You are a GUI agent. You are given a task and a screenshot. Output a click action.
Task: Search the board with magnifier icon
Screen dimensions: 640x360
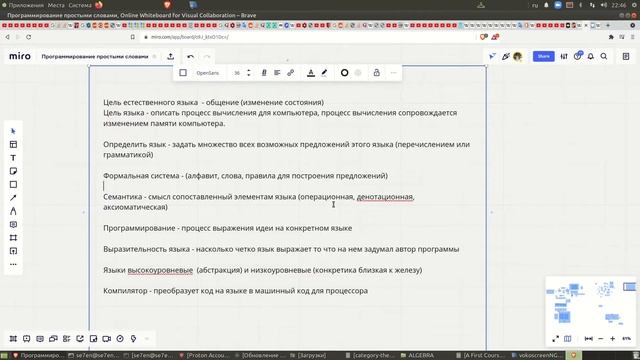coord(604,56)
